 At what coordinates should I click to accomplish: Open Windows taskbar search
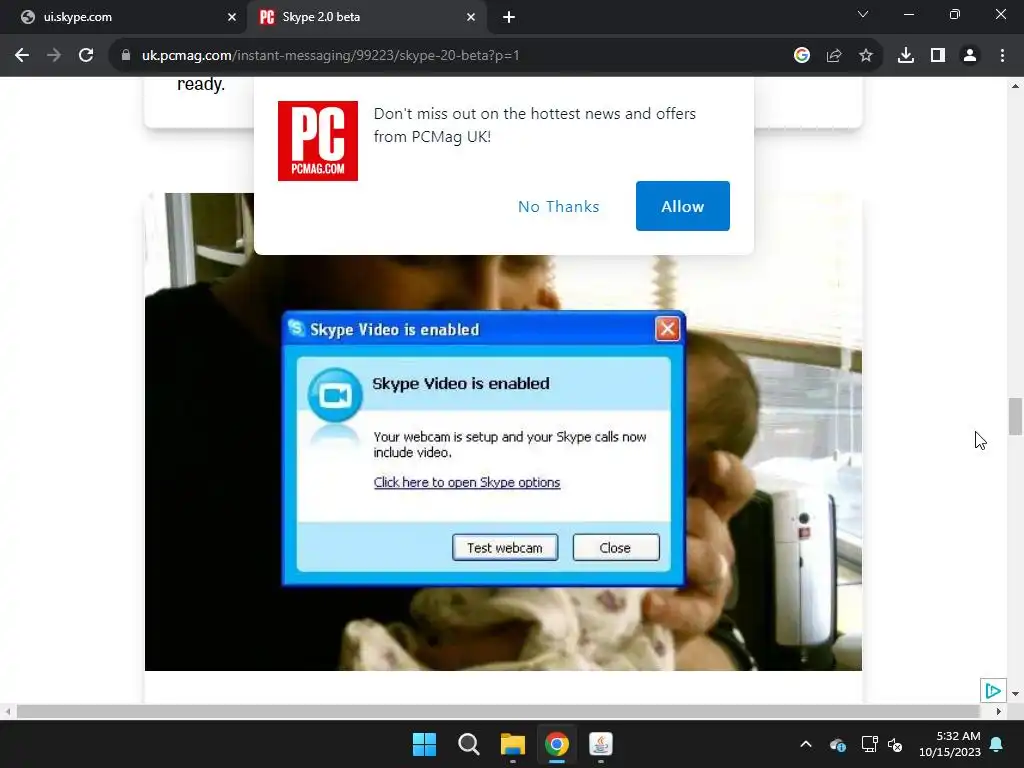click(468, 744)
